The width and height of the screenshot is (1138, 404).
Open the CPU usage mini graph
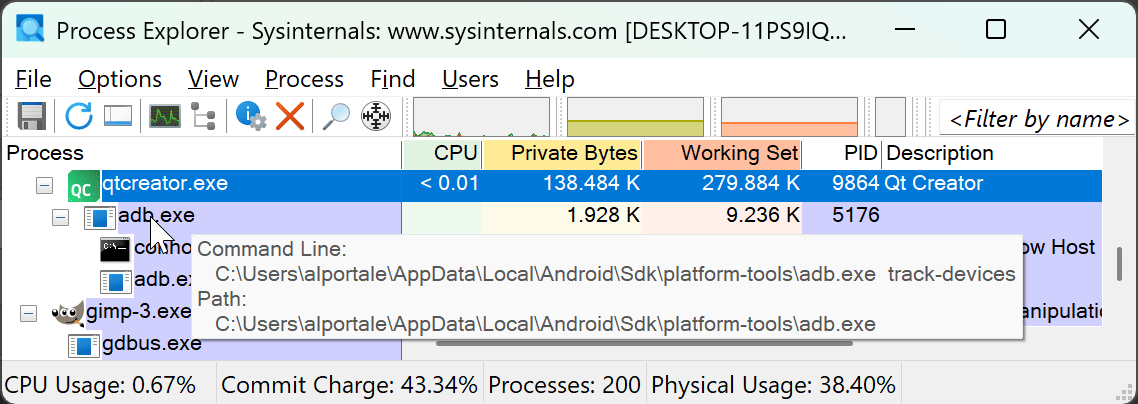tap(481, 117)
